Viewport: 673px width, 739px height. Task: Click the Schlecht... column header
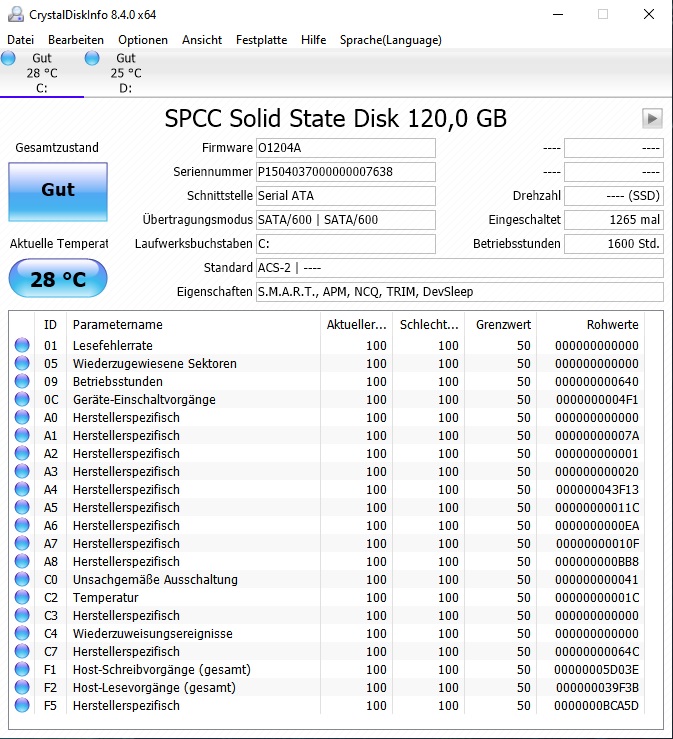[428, 325]
